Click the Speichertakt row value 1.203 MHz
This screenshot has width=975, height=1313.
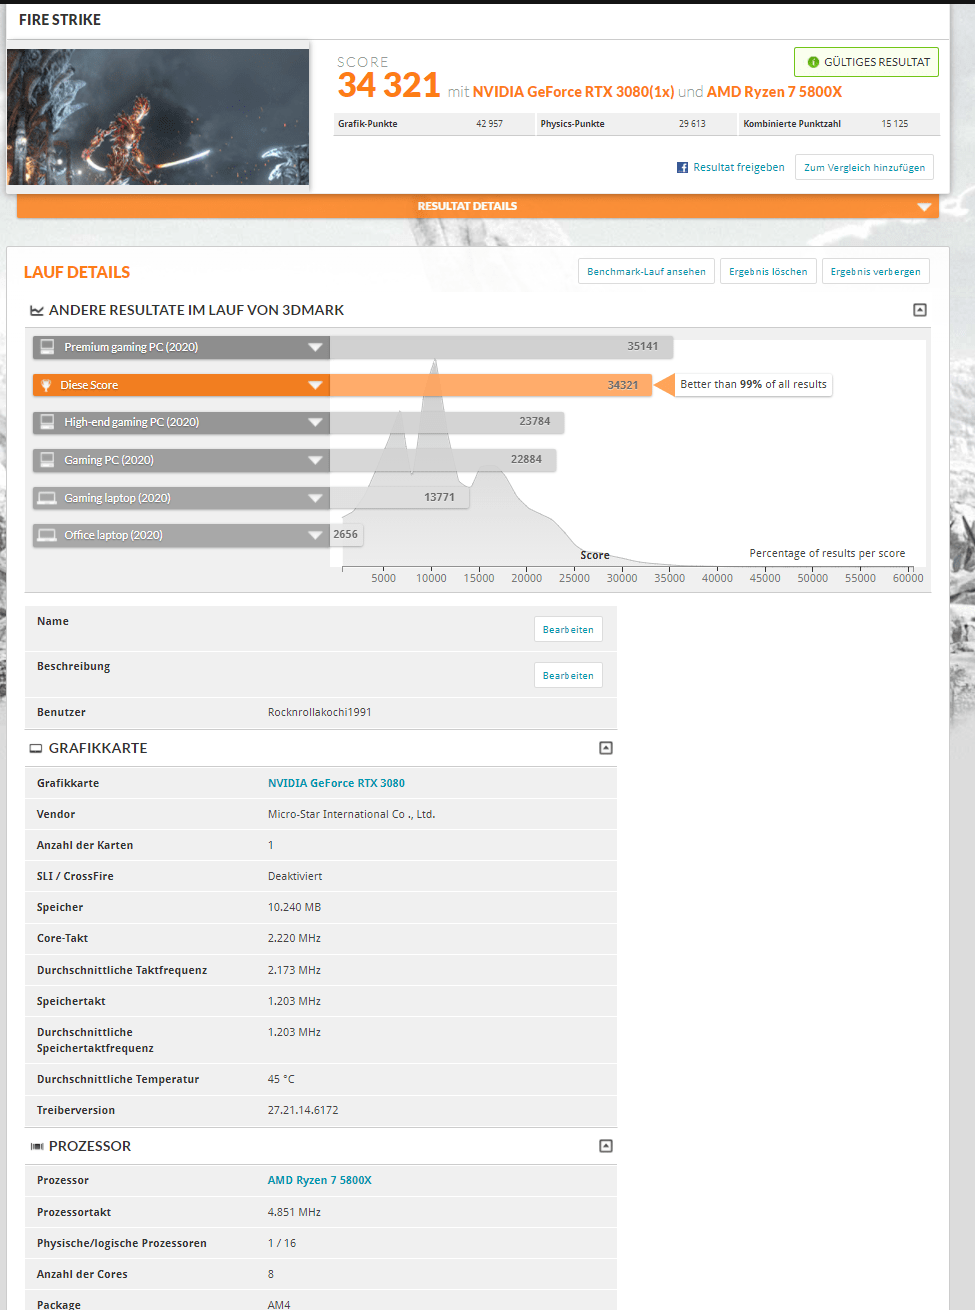294,1002
